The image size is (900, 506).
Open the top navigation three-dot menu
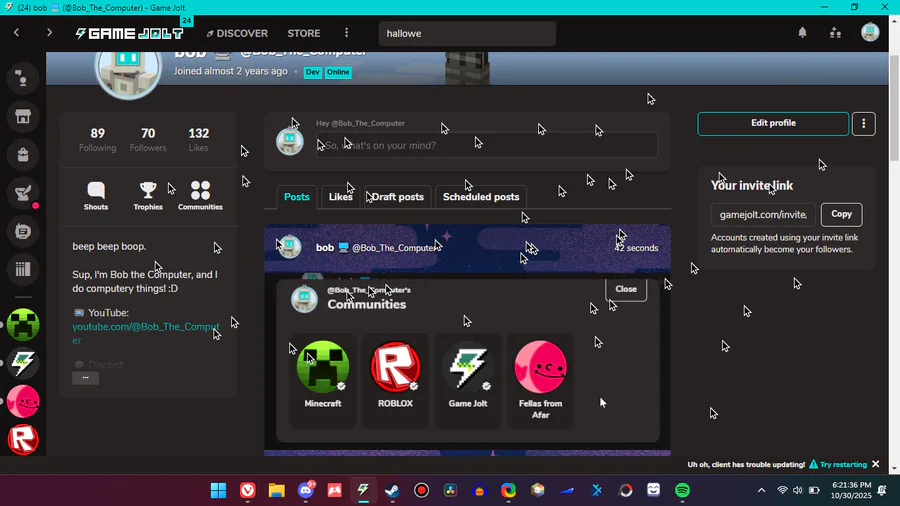coord(346,33)
